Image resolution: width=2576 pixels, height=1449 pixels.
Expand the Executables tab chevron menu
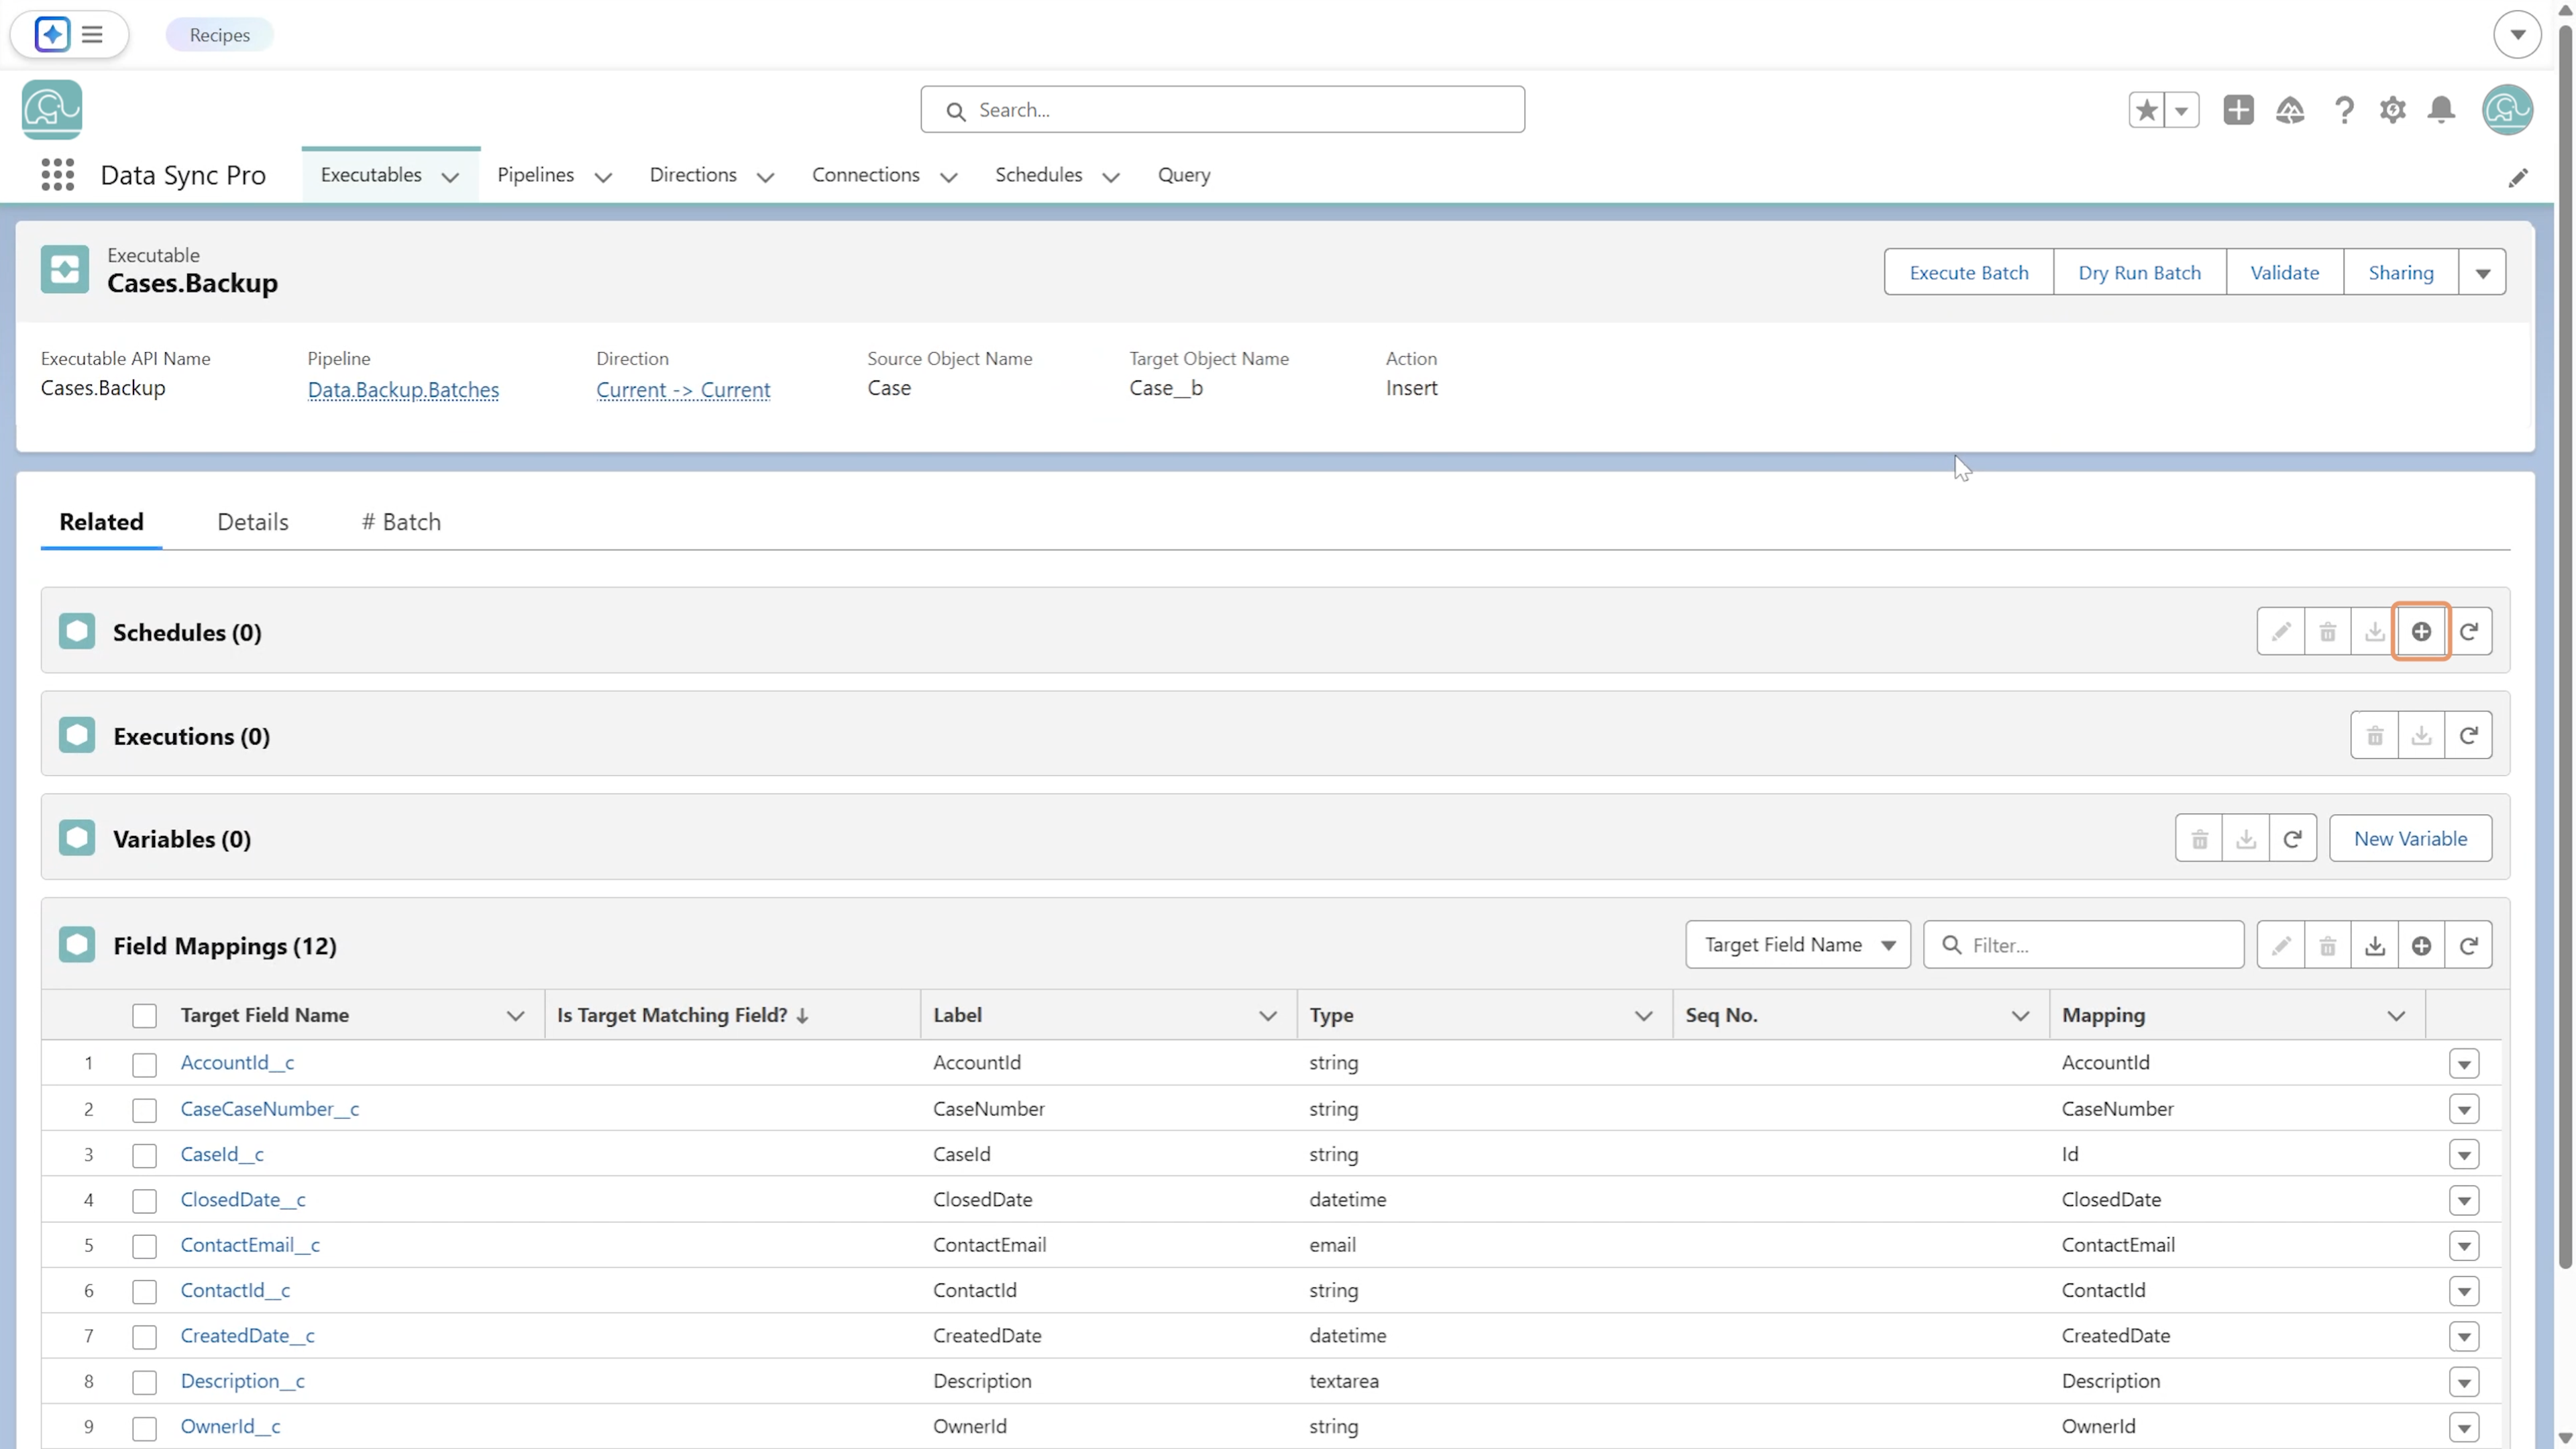450,177
